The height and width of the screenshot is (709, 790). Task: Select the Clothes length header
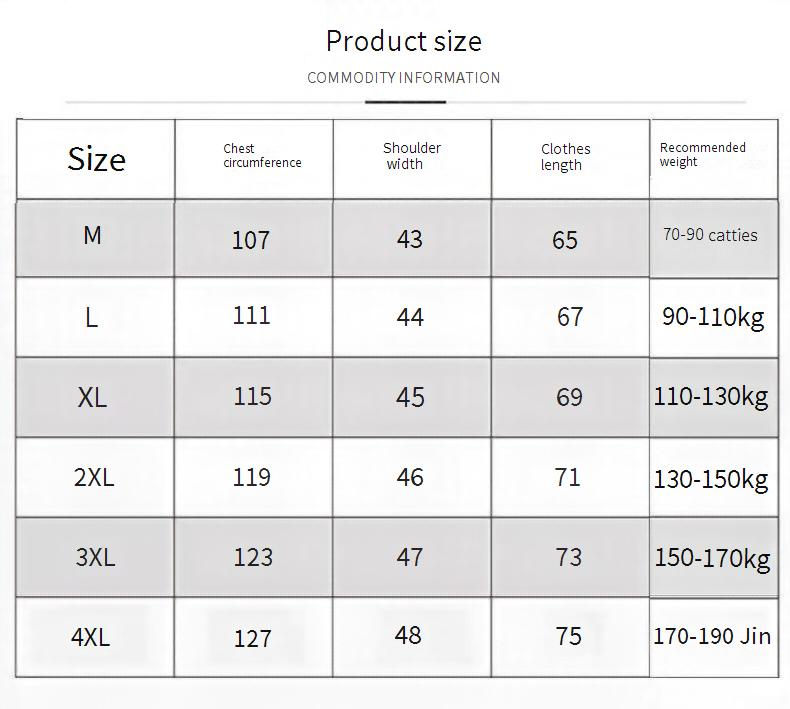coord(565,157)
